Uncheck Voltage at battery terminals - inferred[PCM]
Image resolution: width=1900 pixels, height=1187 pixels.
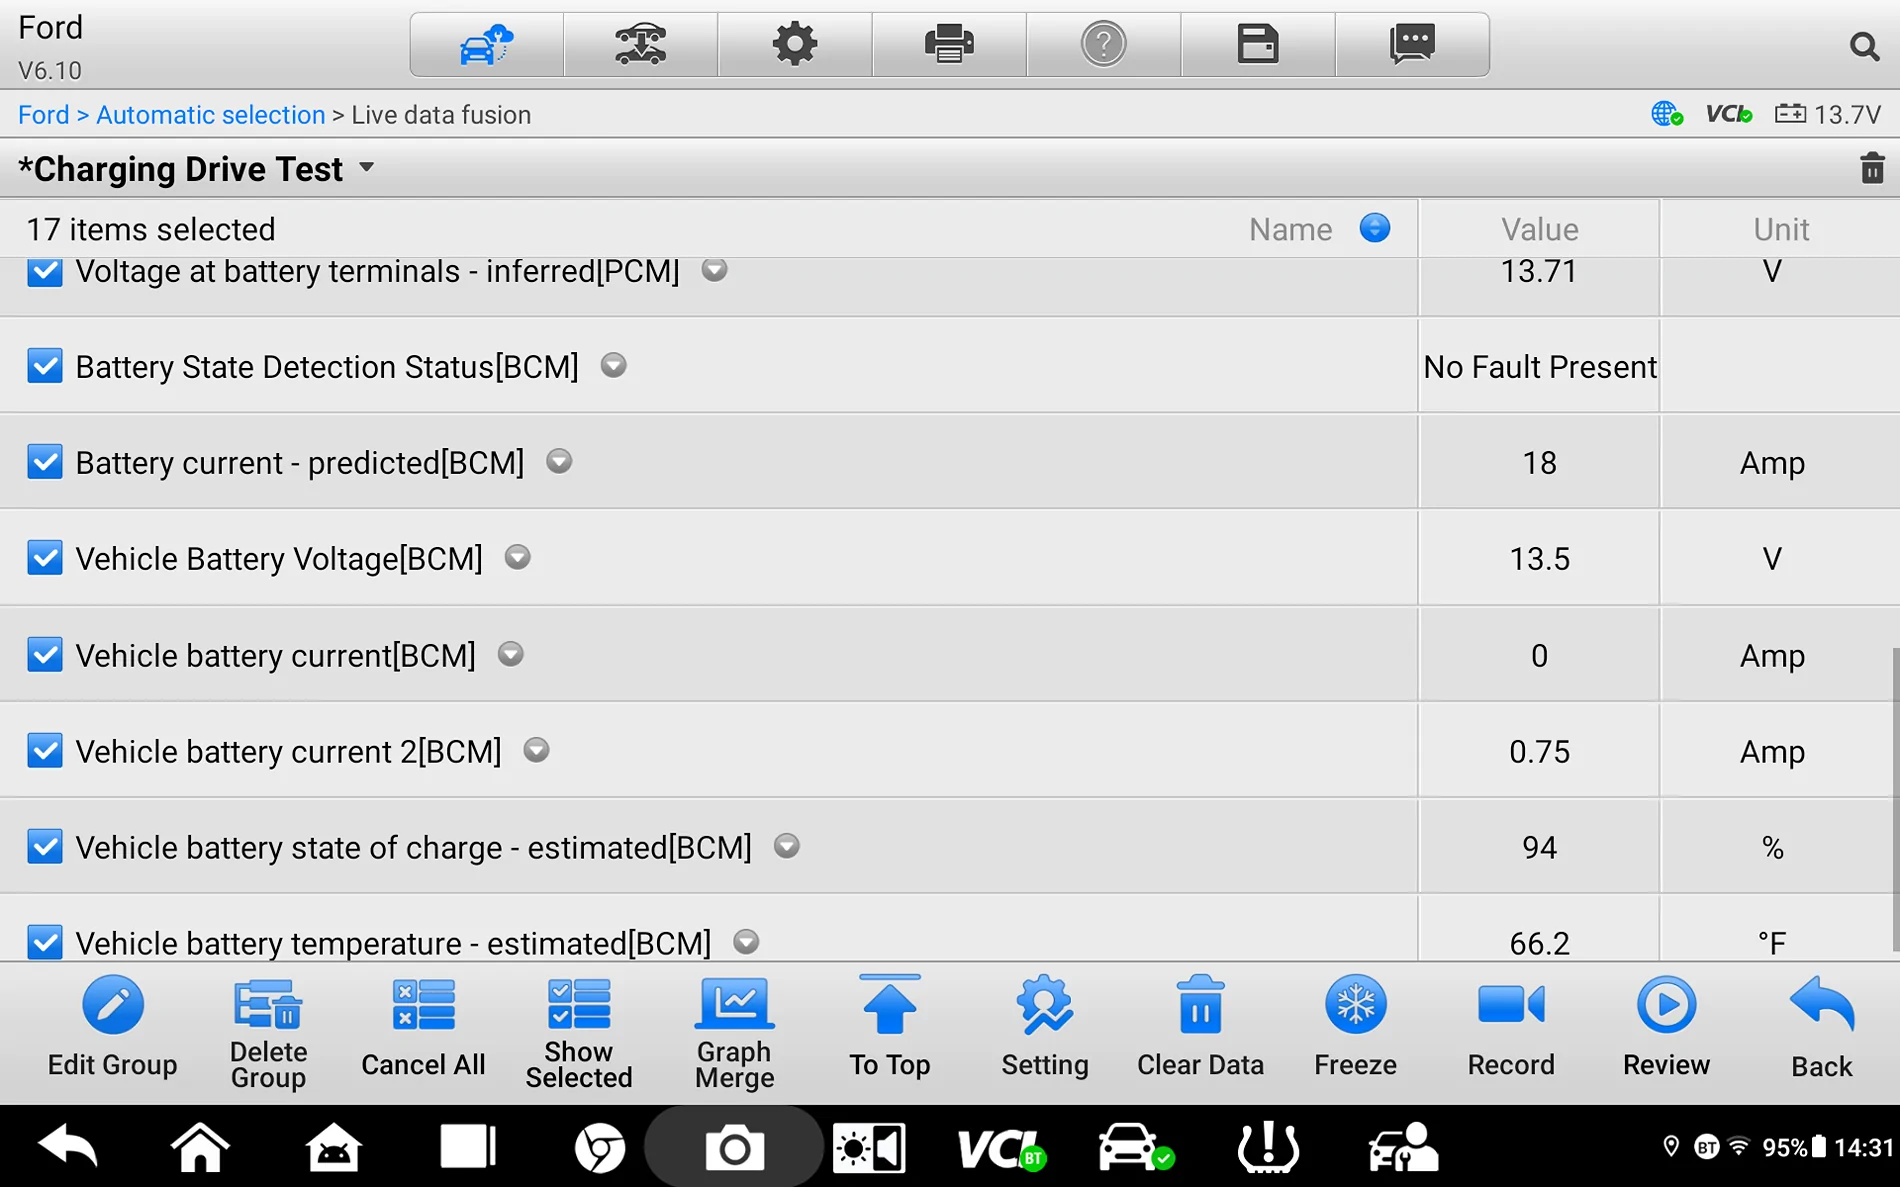pos(44,271)
